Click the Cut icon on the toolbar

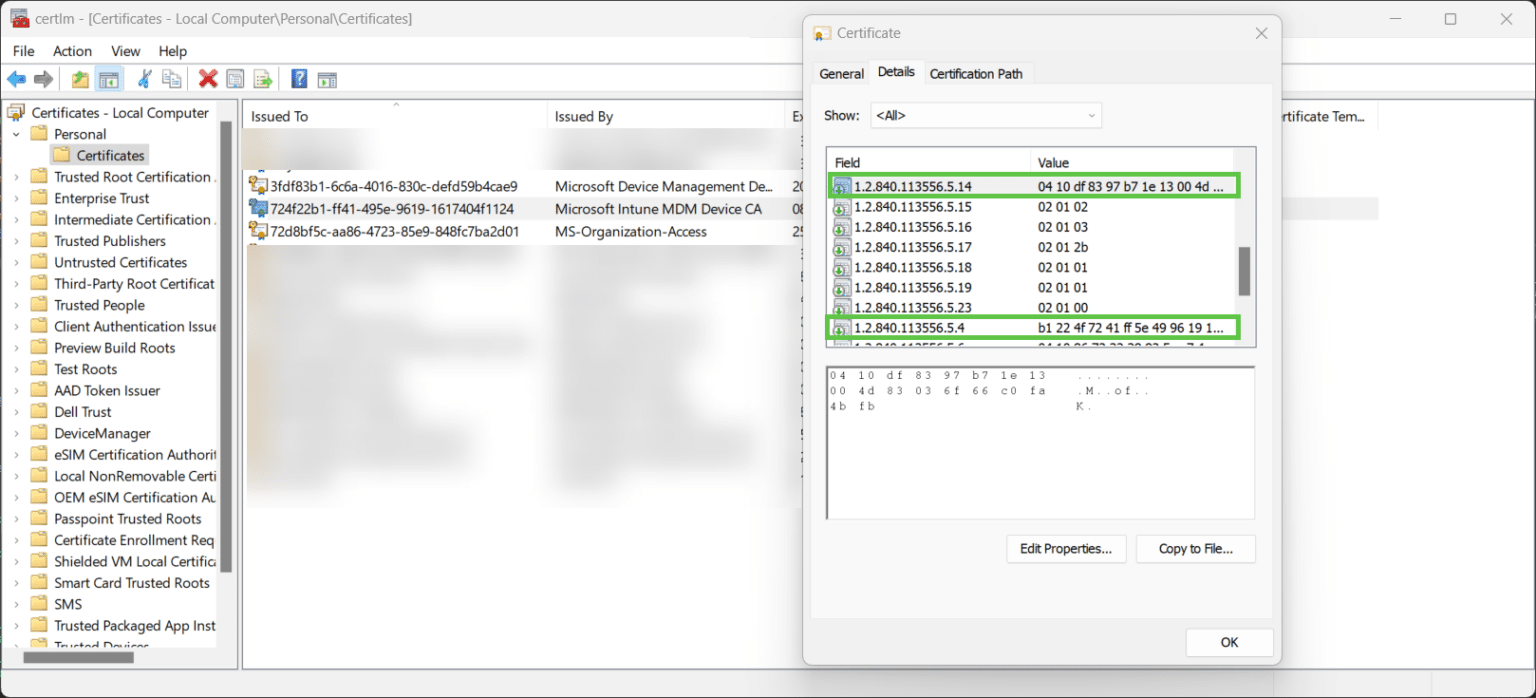coord(146,78)
